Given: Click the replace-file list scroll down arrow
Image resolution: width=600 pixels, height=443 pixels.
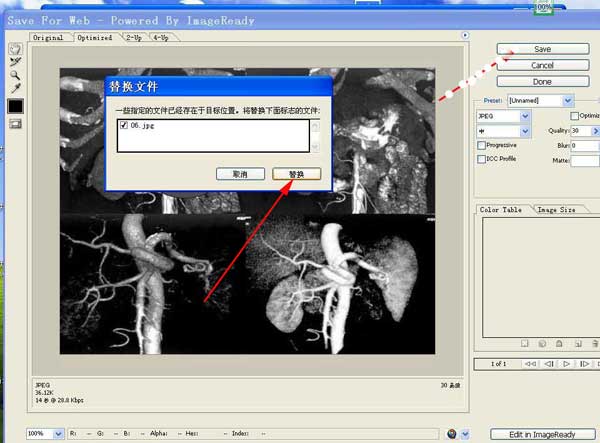Looking at the screenshot, I should click(x=315, y=147).
